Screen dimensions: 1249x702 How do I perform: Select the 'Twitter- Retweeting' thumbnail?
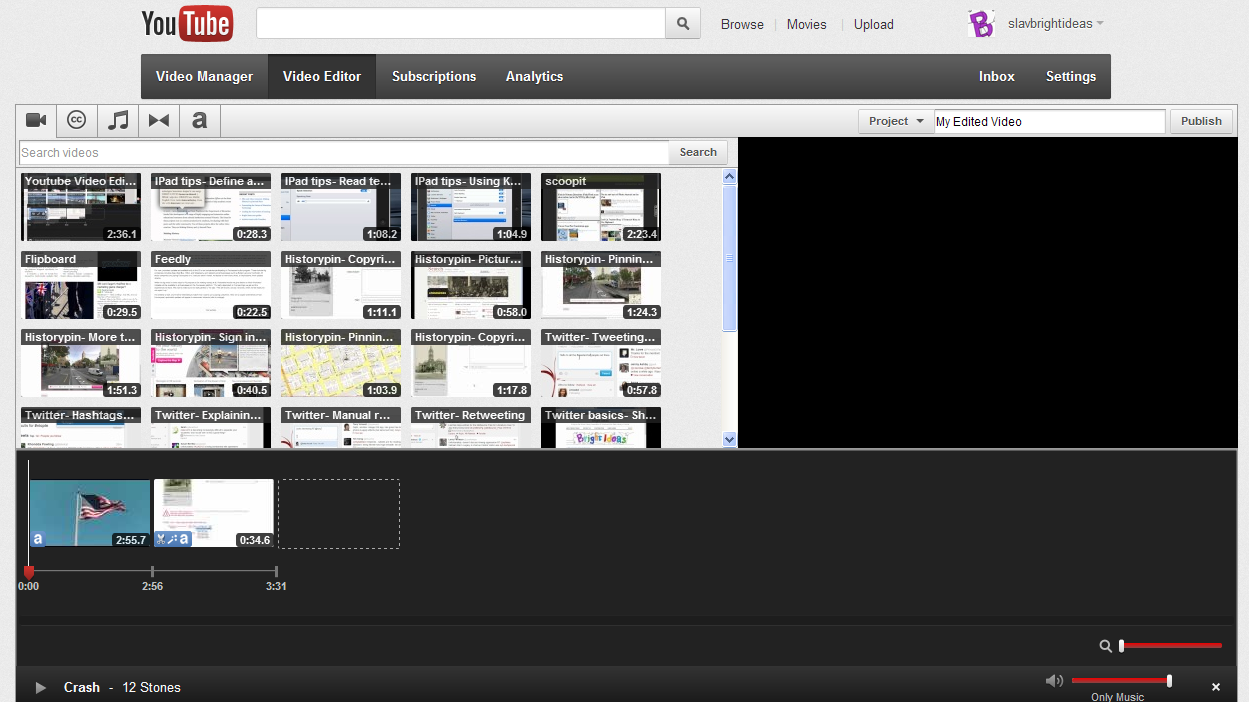(471, 427)
